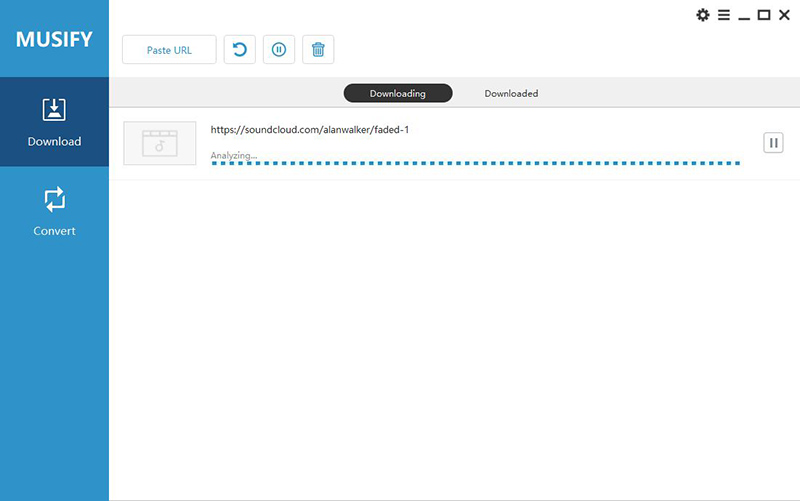Pause all downloads using the toolbar pause icon
The width and height of the screenshot is (800, 501).
(x=279, y=49)
